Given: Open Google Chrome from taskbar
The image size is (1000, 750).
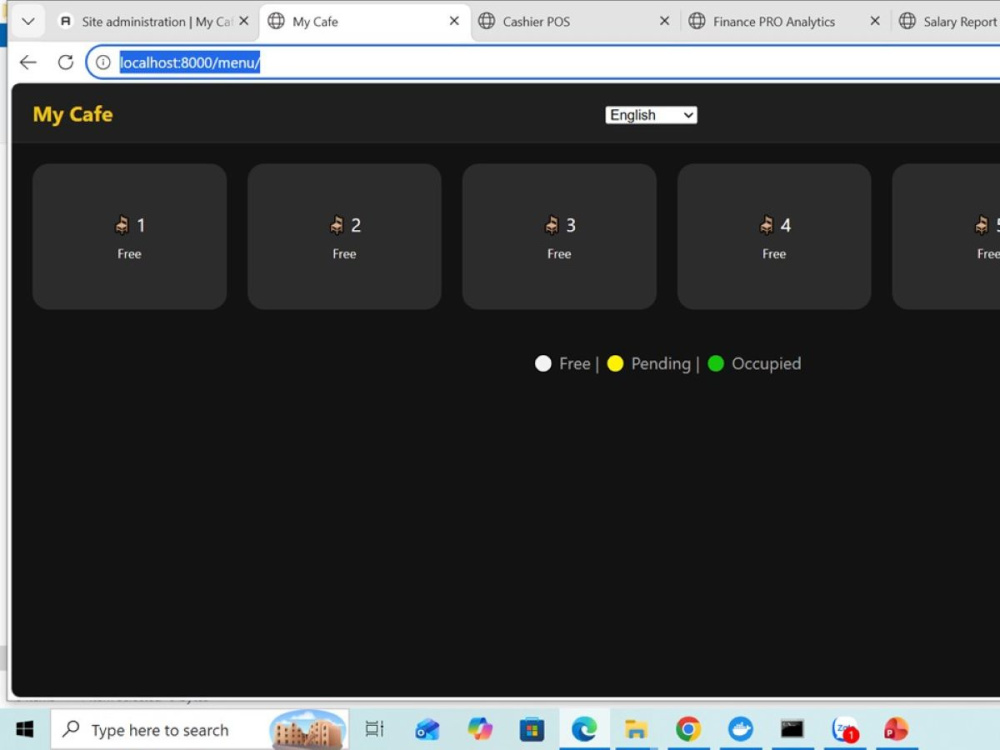Looking at the screenshot, I should click(688, 729).
